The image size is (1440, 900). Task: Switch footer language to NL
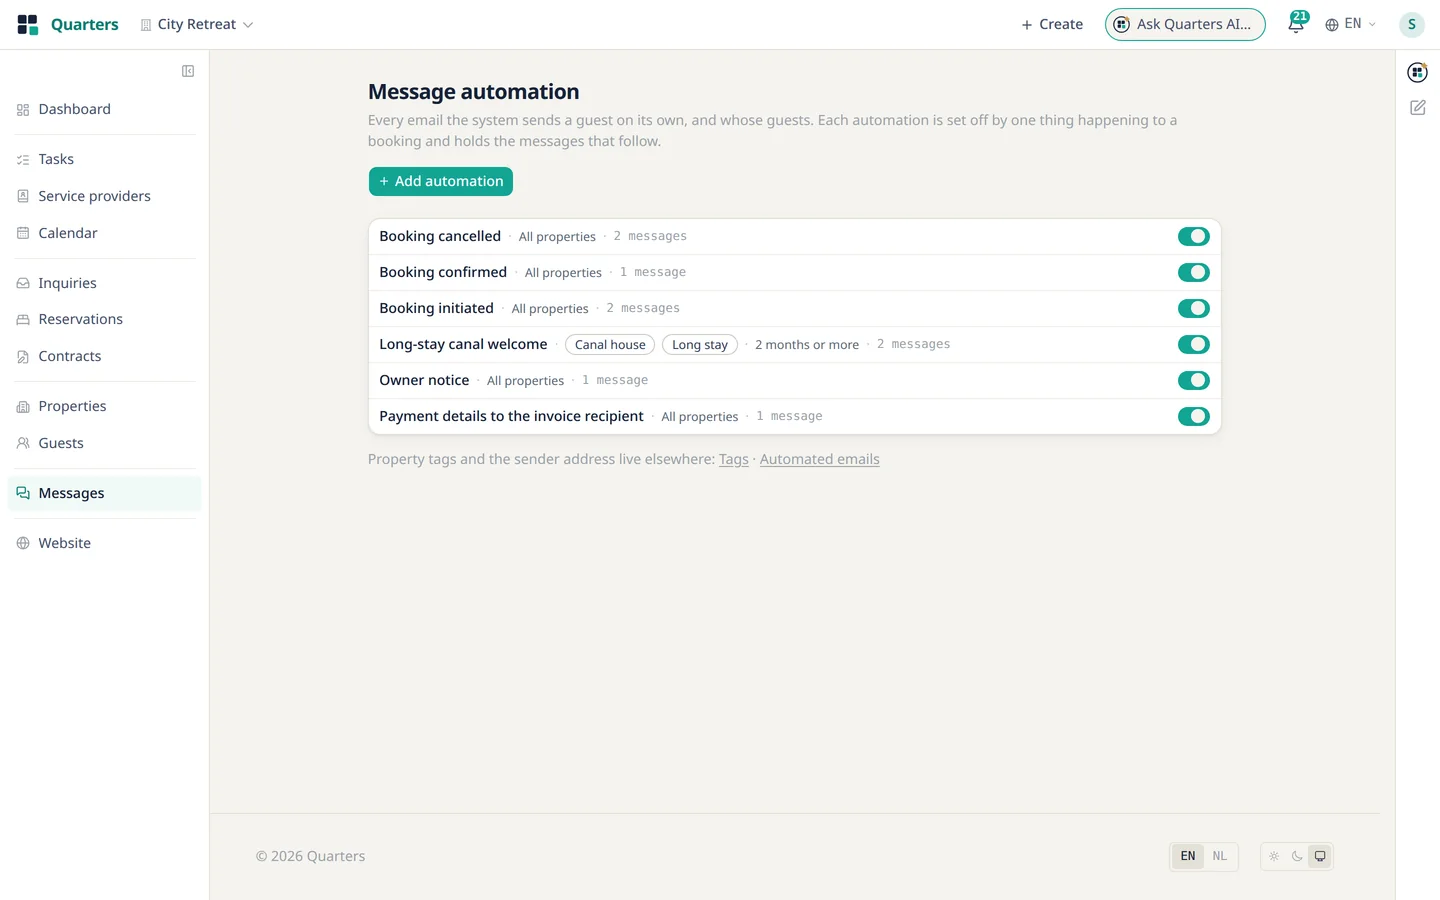coord(1220,856)
